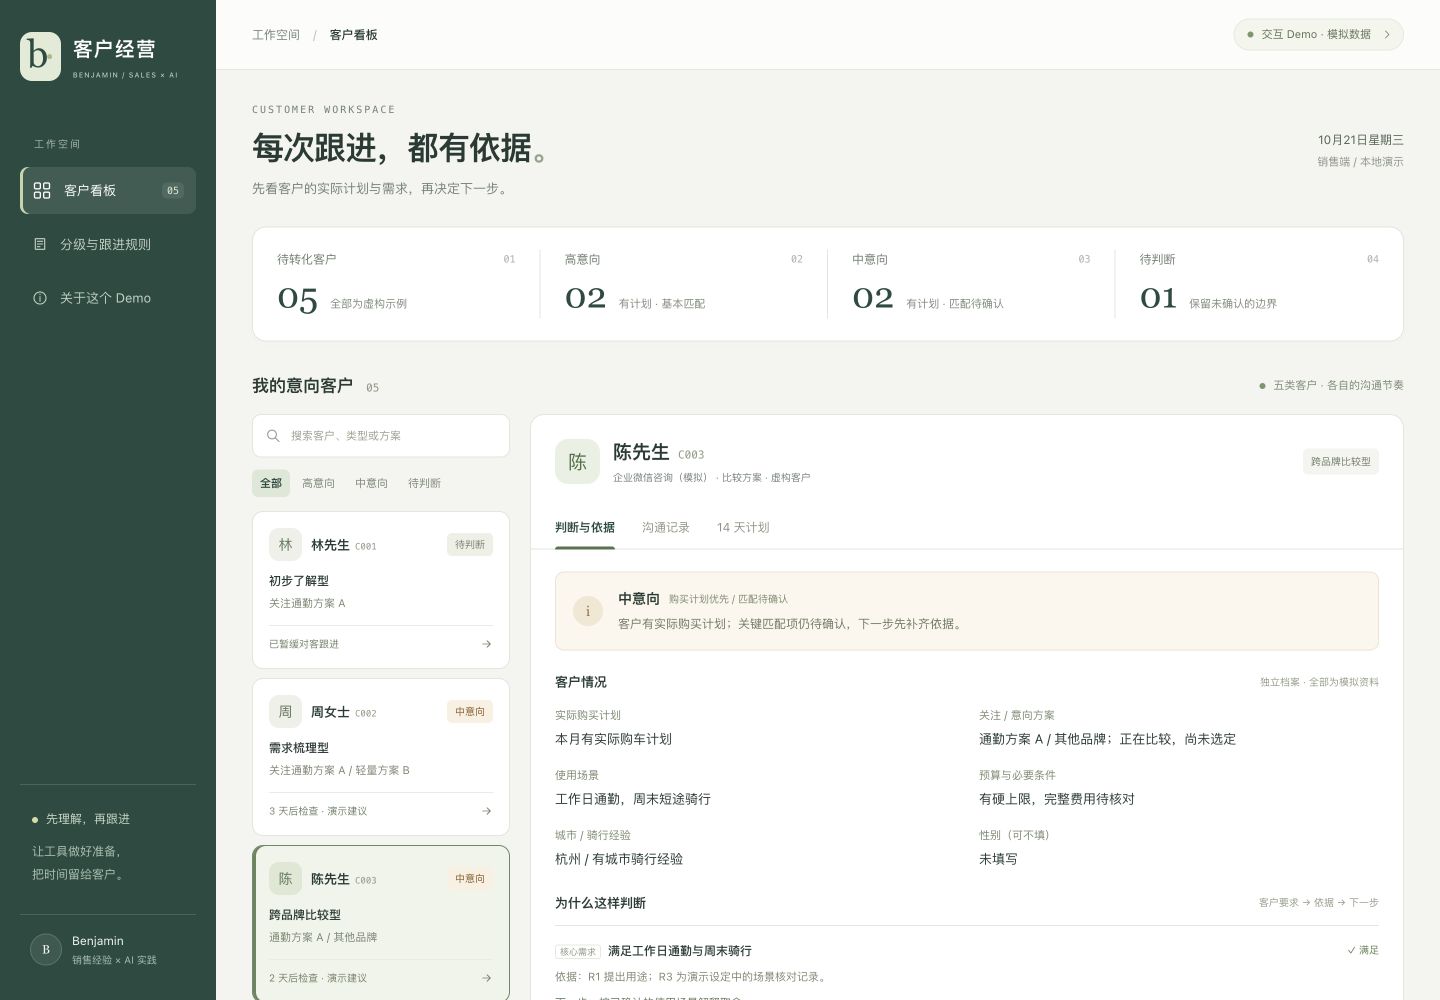Image resolution: width=1440 pixels, height=1000 pixels.
Task: Filter customers by 高意向
Action: [x=318, y=483]
